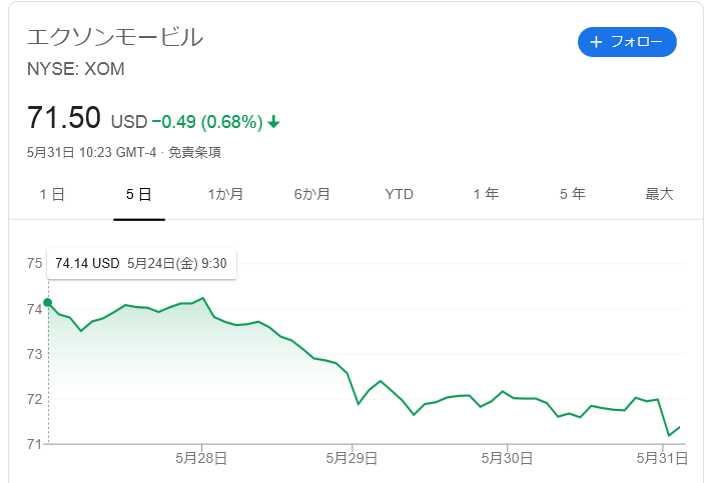Follow Exxon Mobil with the フォロー button
The image size is (705, 483).
(627, 42)
